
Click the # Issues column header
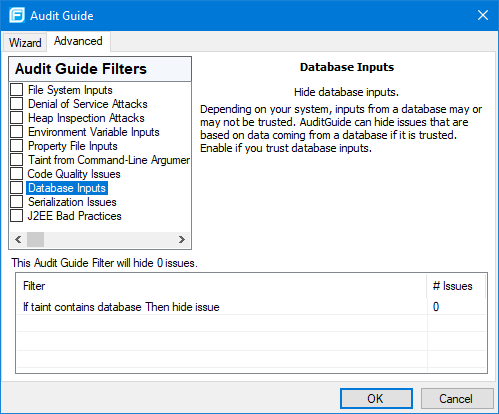click(456, 286)
